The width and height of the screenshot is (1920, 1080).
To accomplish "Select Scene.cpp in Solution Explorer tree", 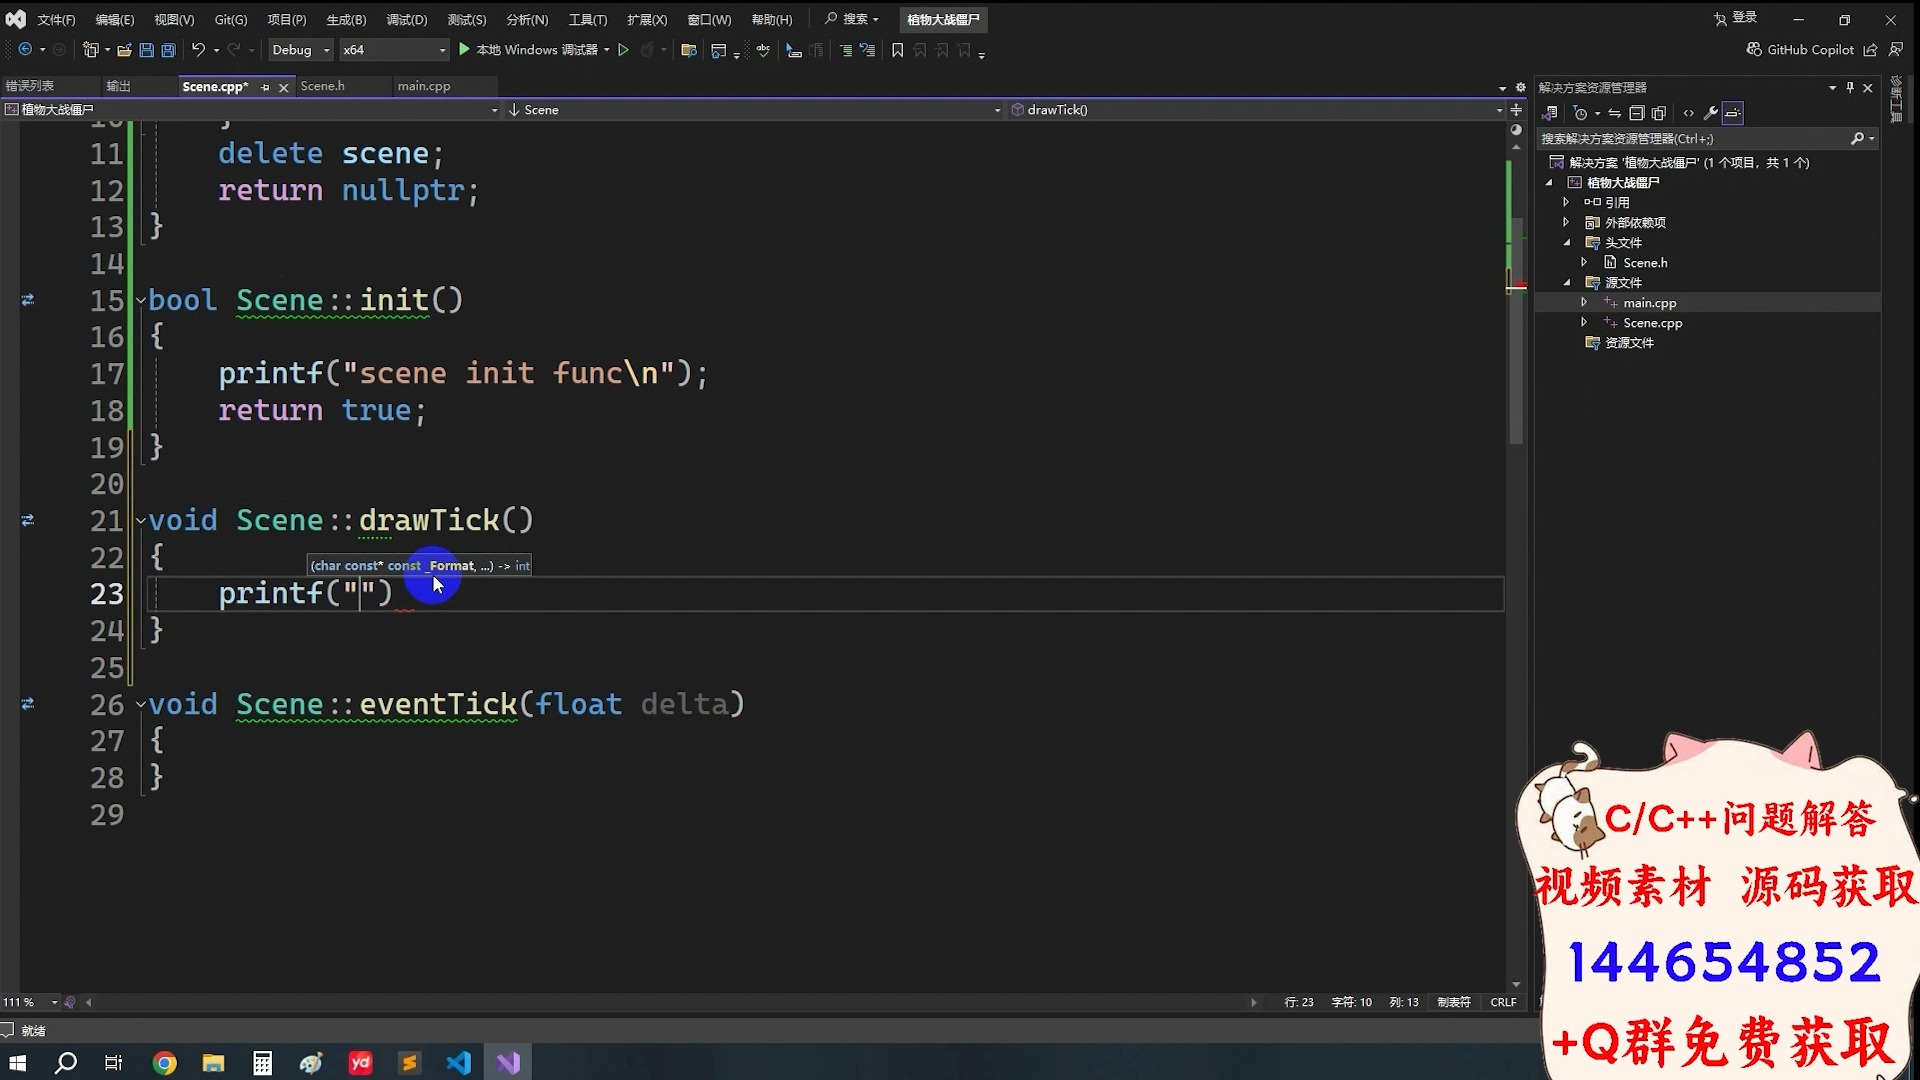I will point(1652,323).
